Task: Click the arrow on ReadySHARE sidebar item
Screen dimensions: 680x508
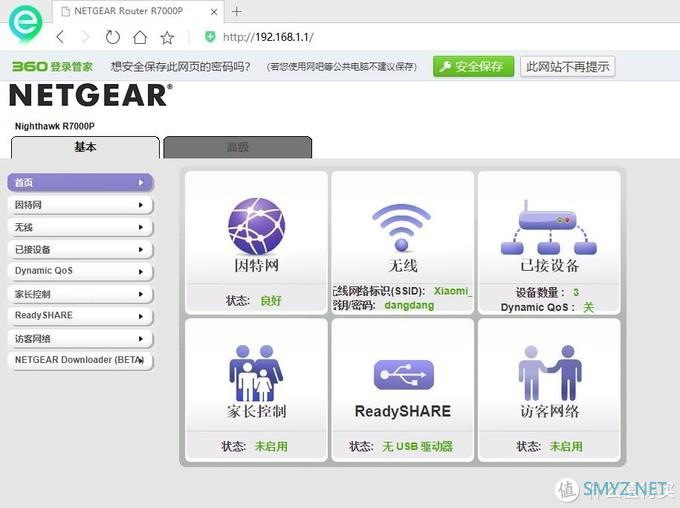Action: click(141, 316)
